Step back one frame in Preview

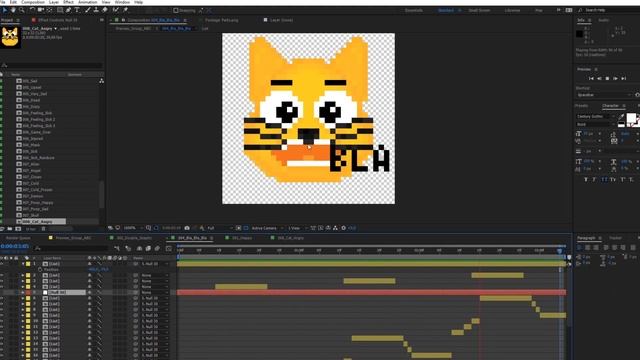click(599, 78)
